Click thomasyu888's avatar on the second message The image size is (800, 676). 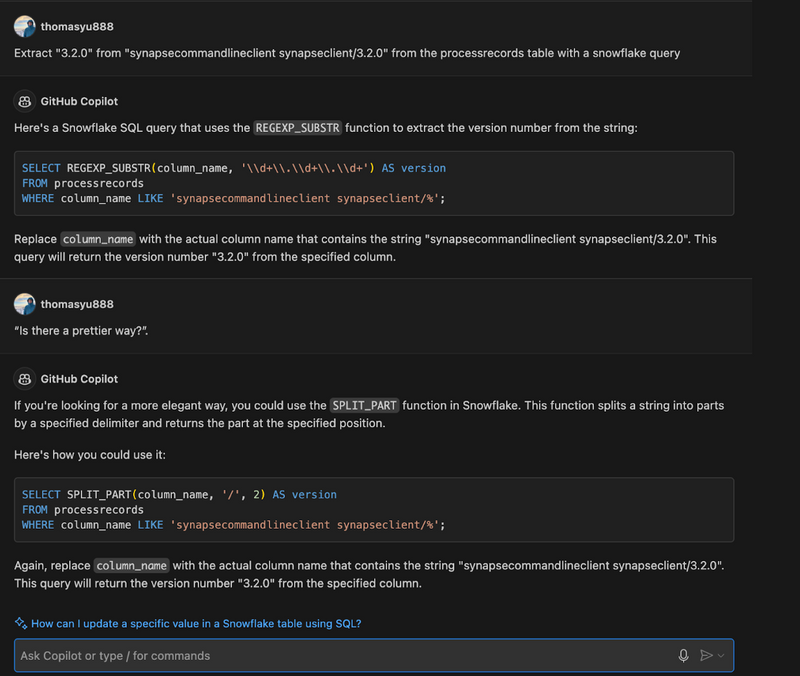pos(25,304)
